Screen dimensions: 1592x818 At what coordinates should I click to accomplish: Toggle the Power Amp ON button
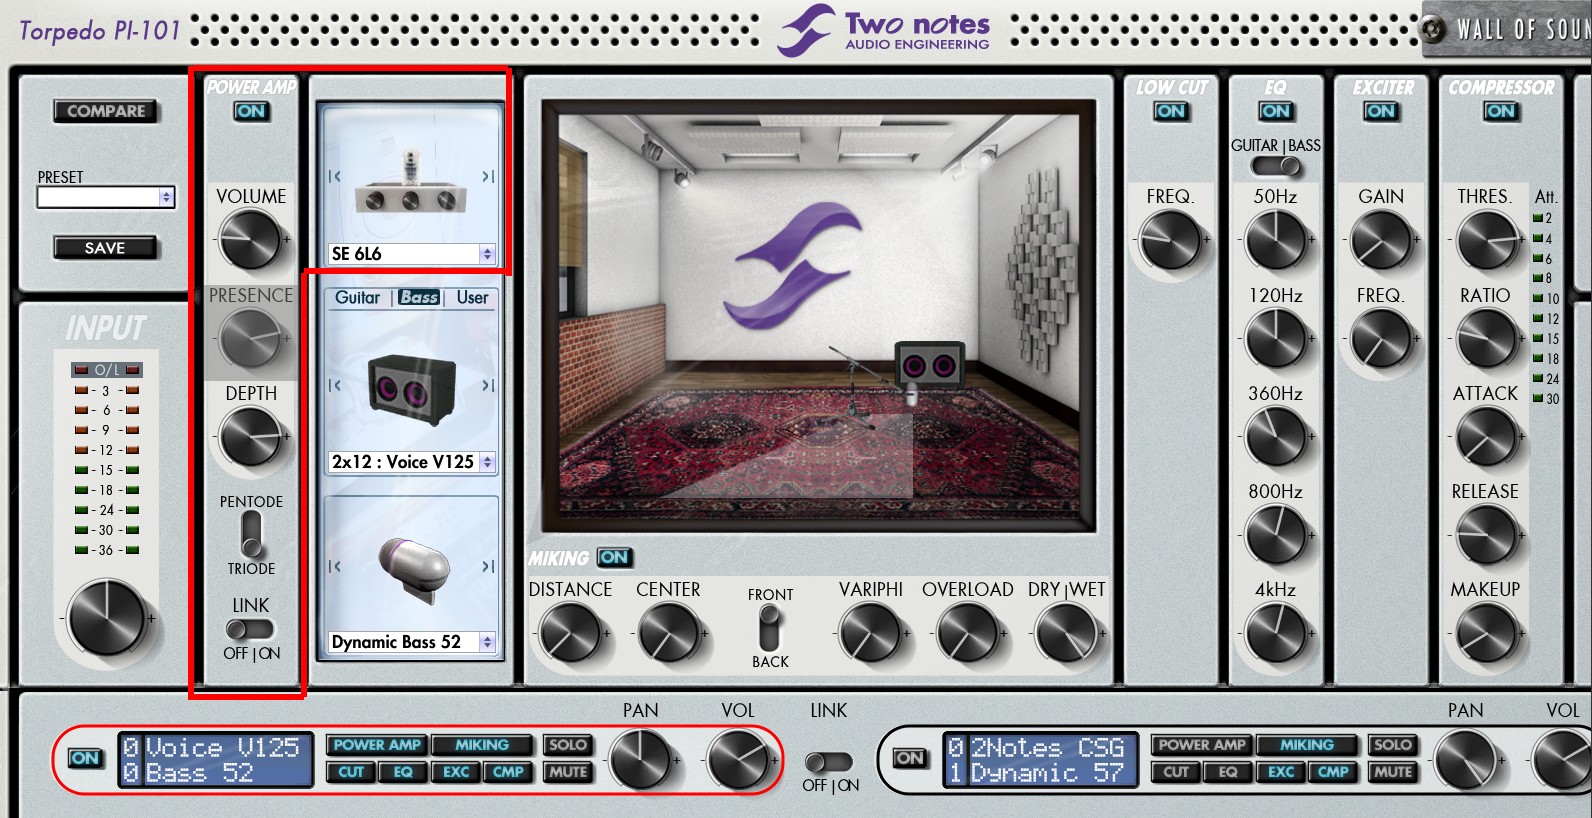[x=251, y=111]
